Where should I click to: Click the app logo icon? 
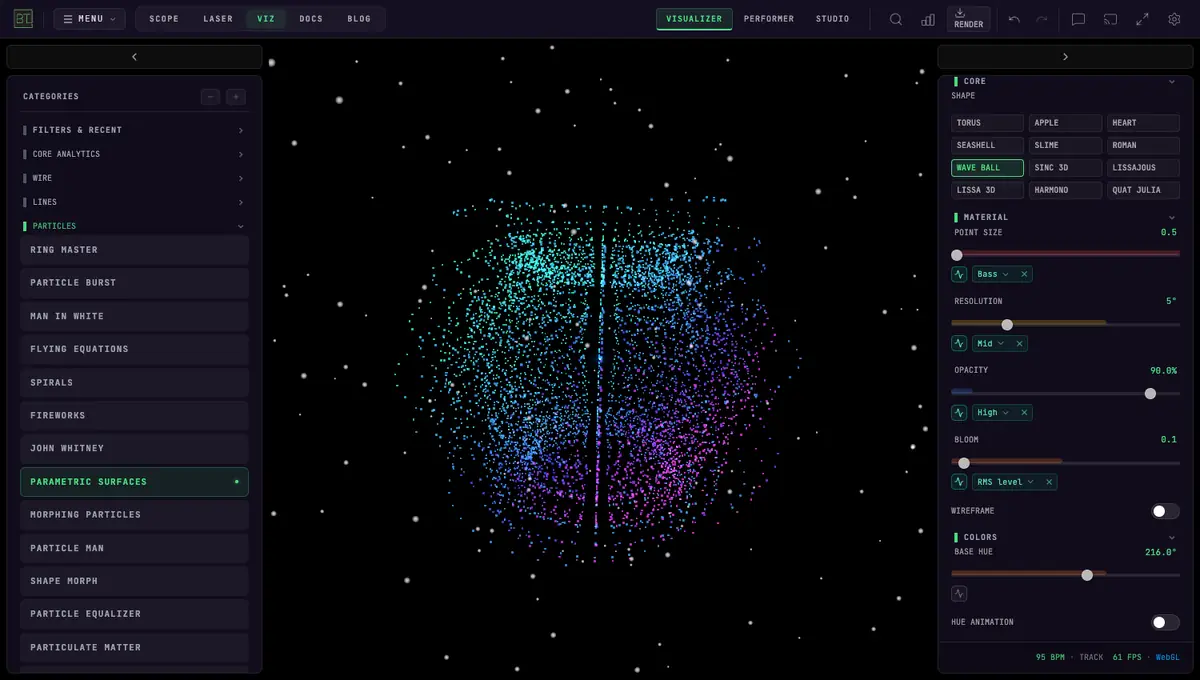click(x=23, y=19)
